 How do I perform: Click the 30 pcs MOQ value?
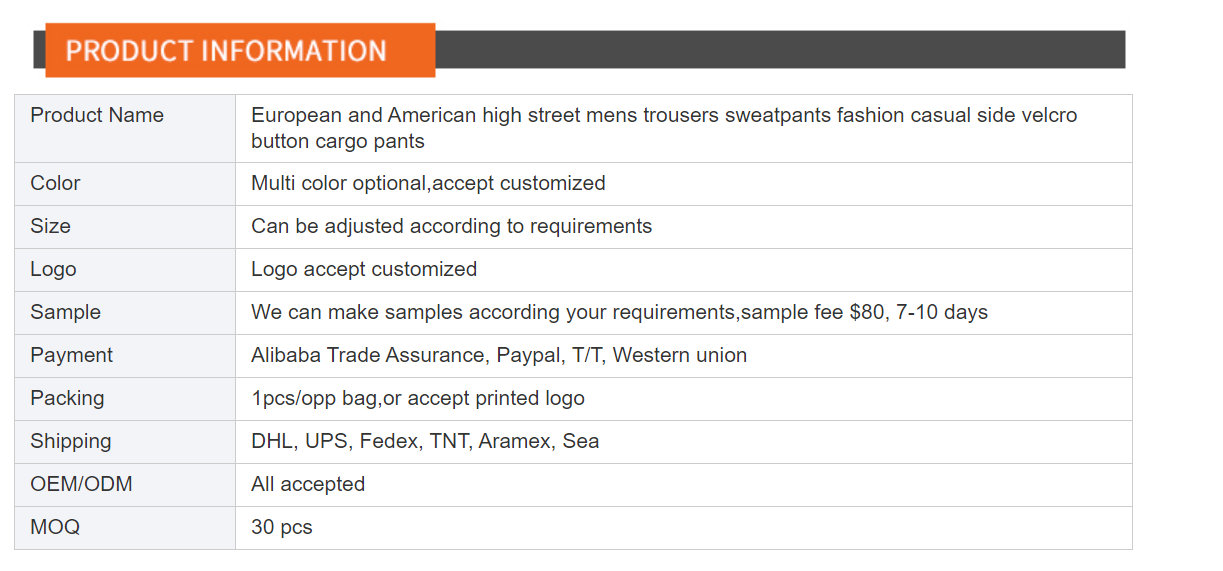282,527
